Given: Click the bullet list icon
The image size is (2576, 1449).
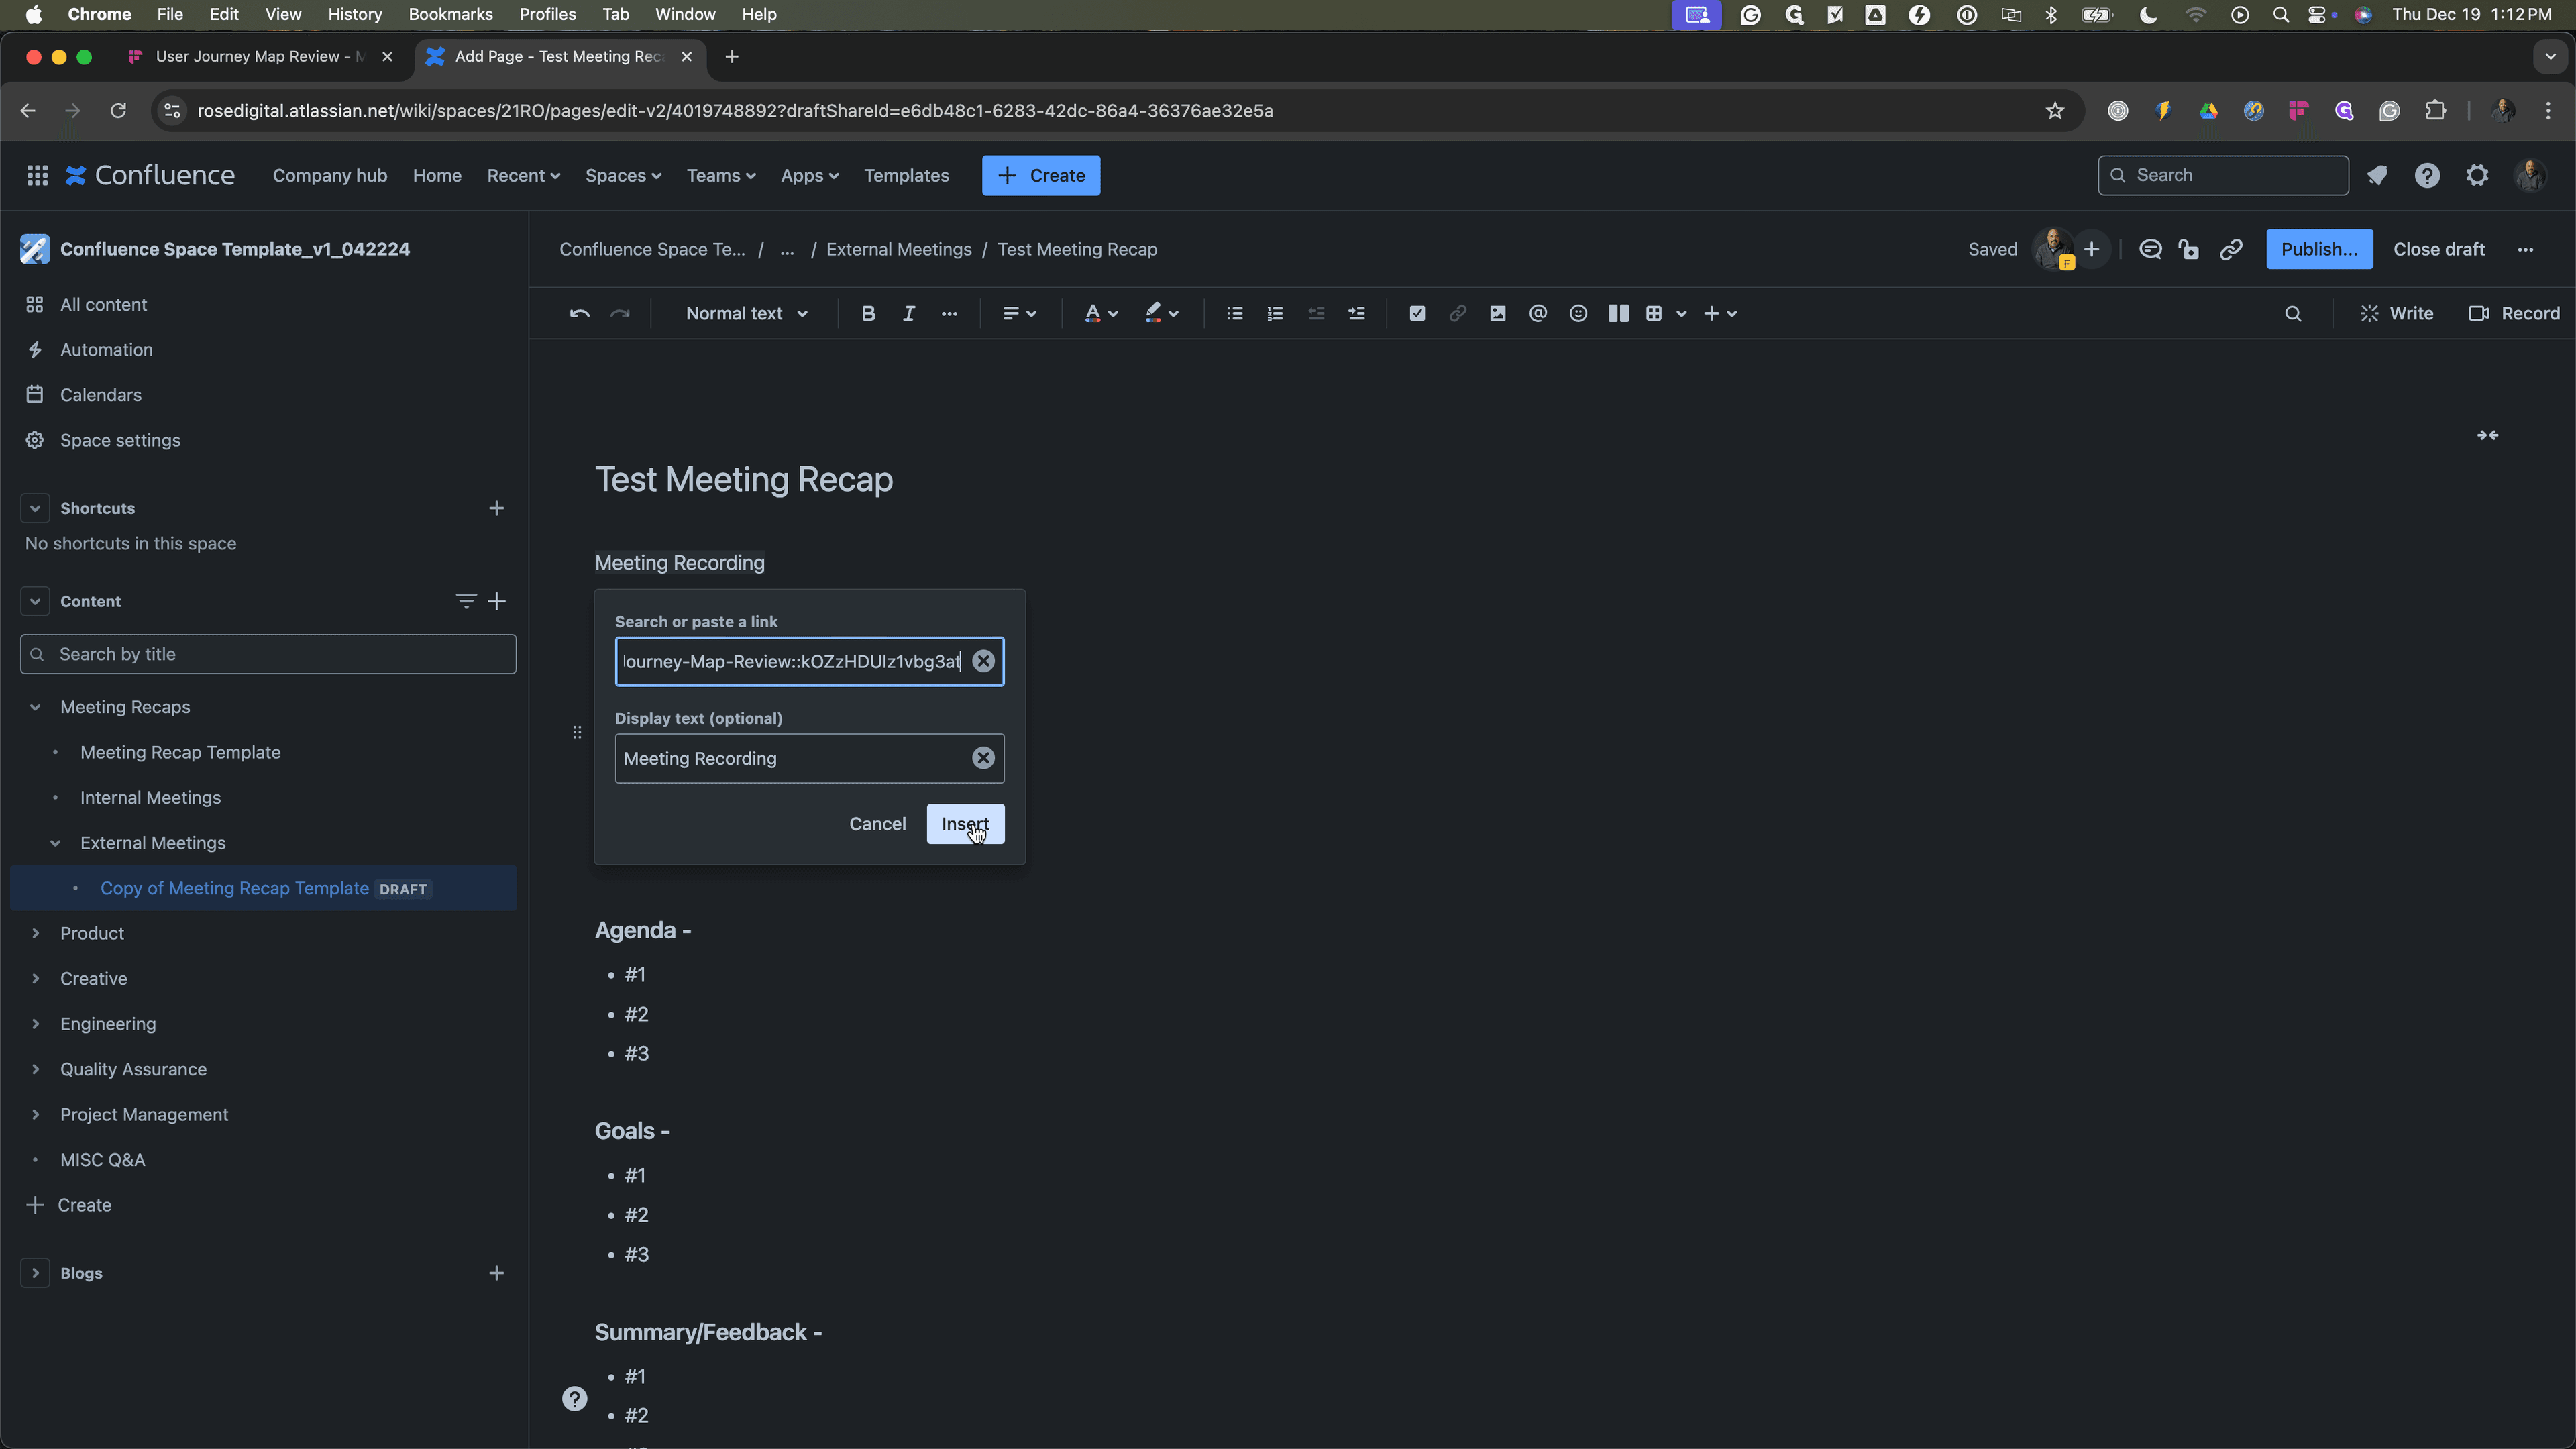Looking at the screenshot, I should 1235,313.
